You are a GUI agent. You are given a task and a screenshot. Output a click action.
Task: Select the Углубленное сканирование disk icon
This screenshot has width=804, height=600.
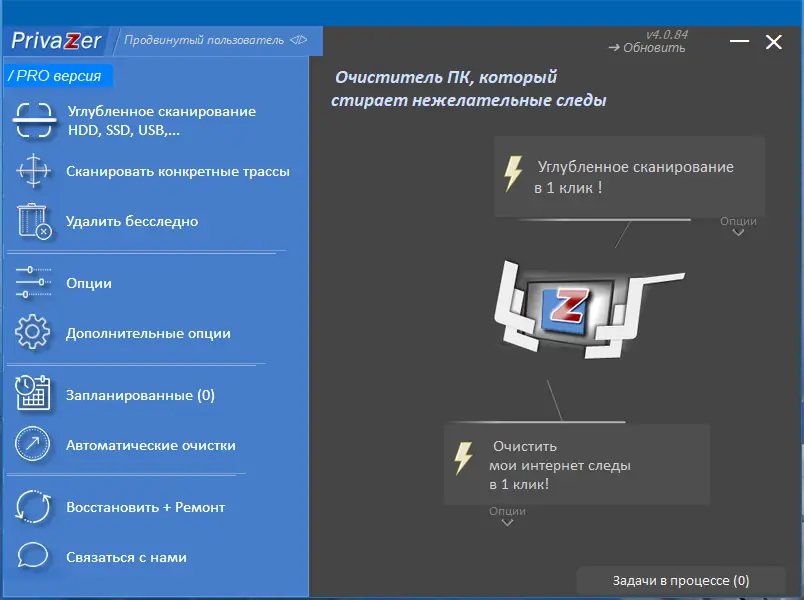32,120
